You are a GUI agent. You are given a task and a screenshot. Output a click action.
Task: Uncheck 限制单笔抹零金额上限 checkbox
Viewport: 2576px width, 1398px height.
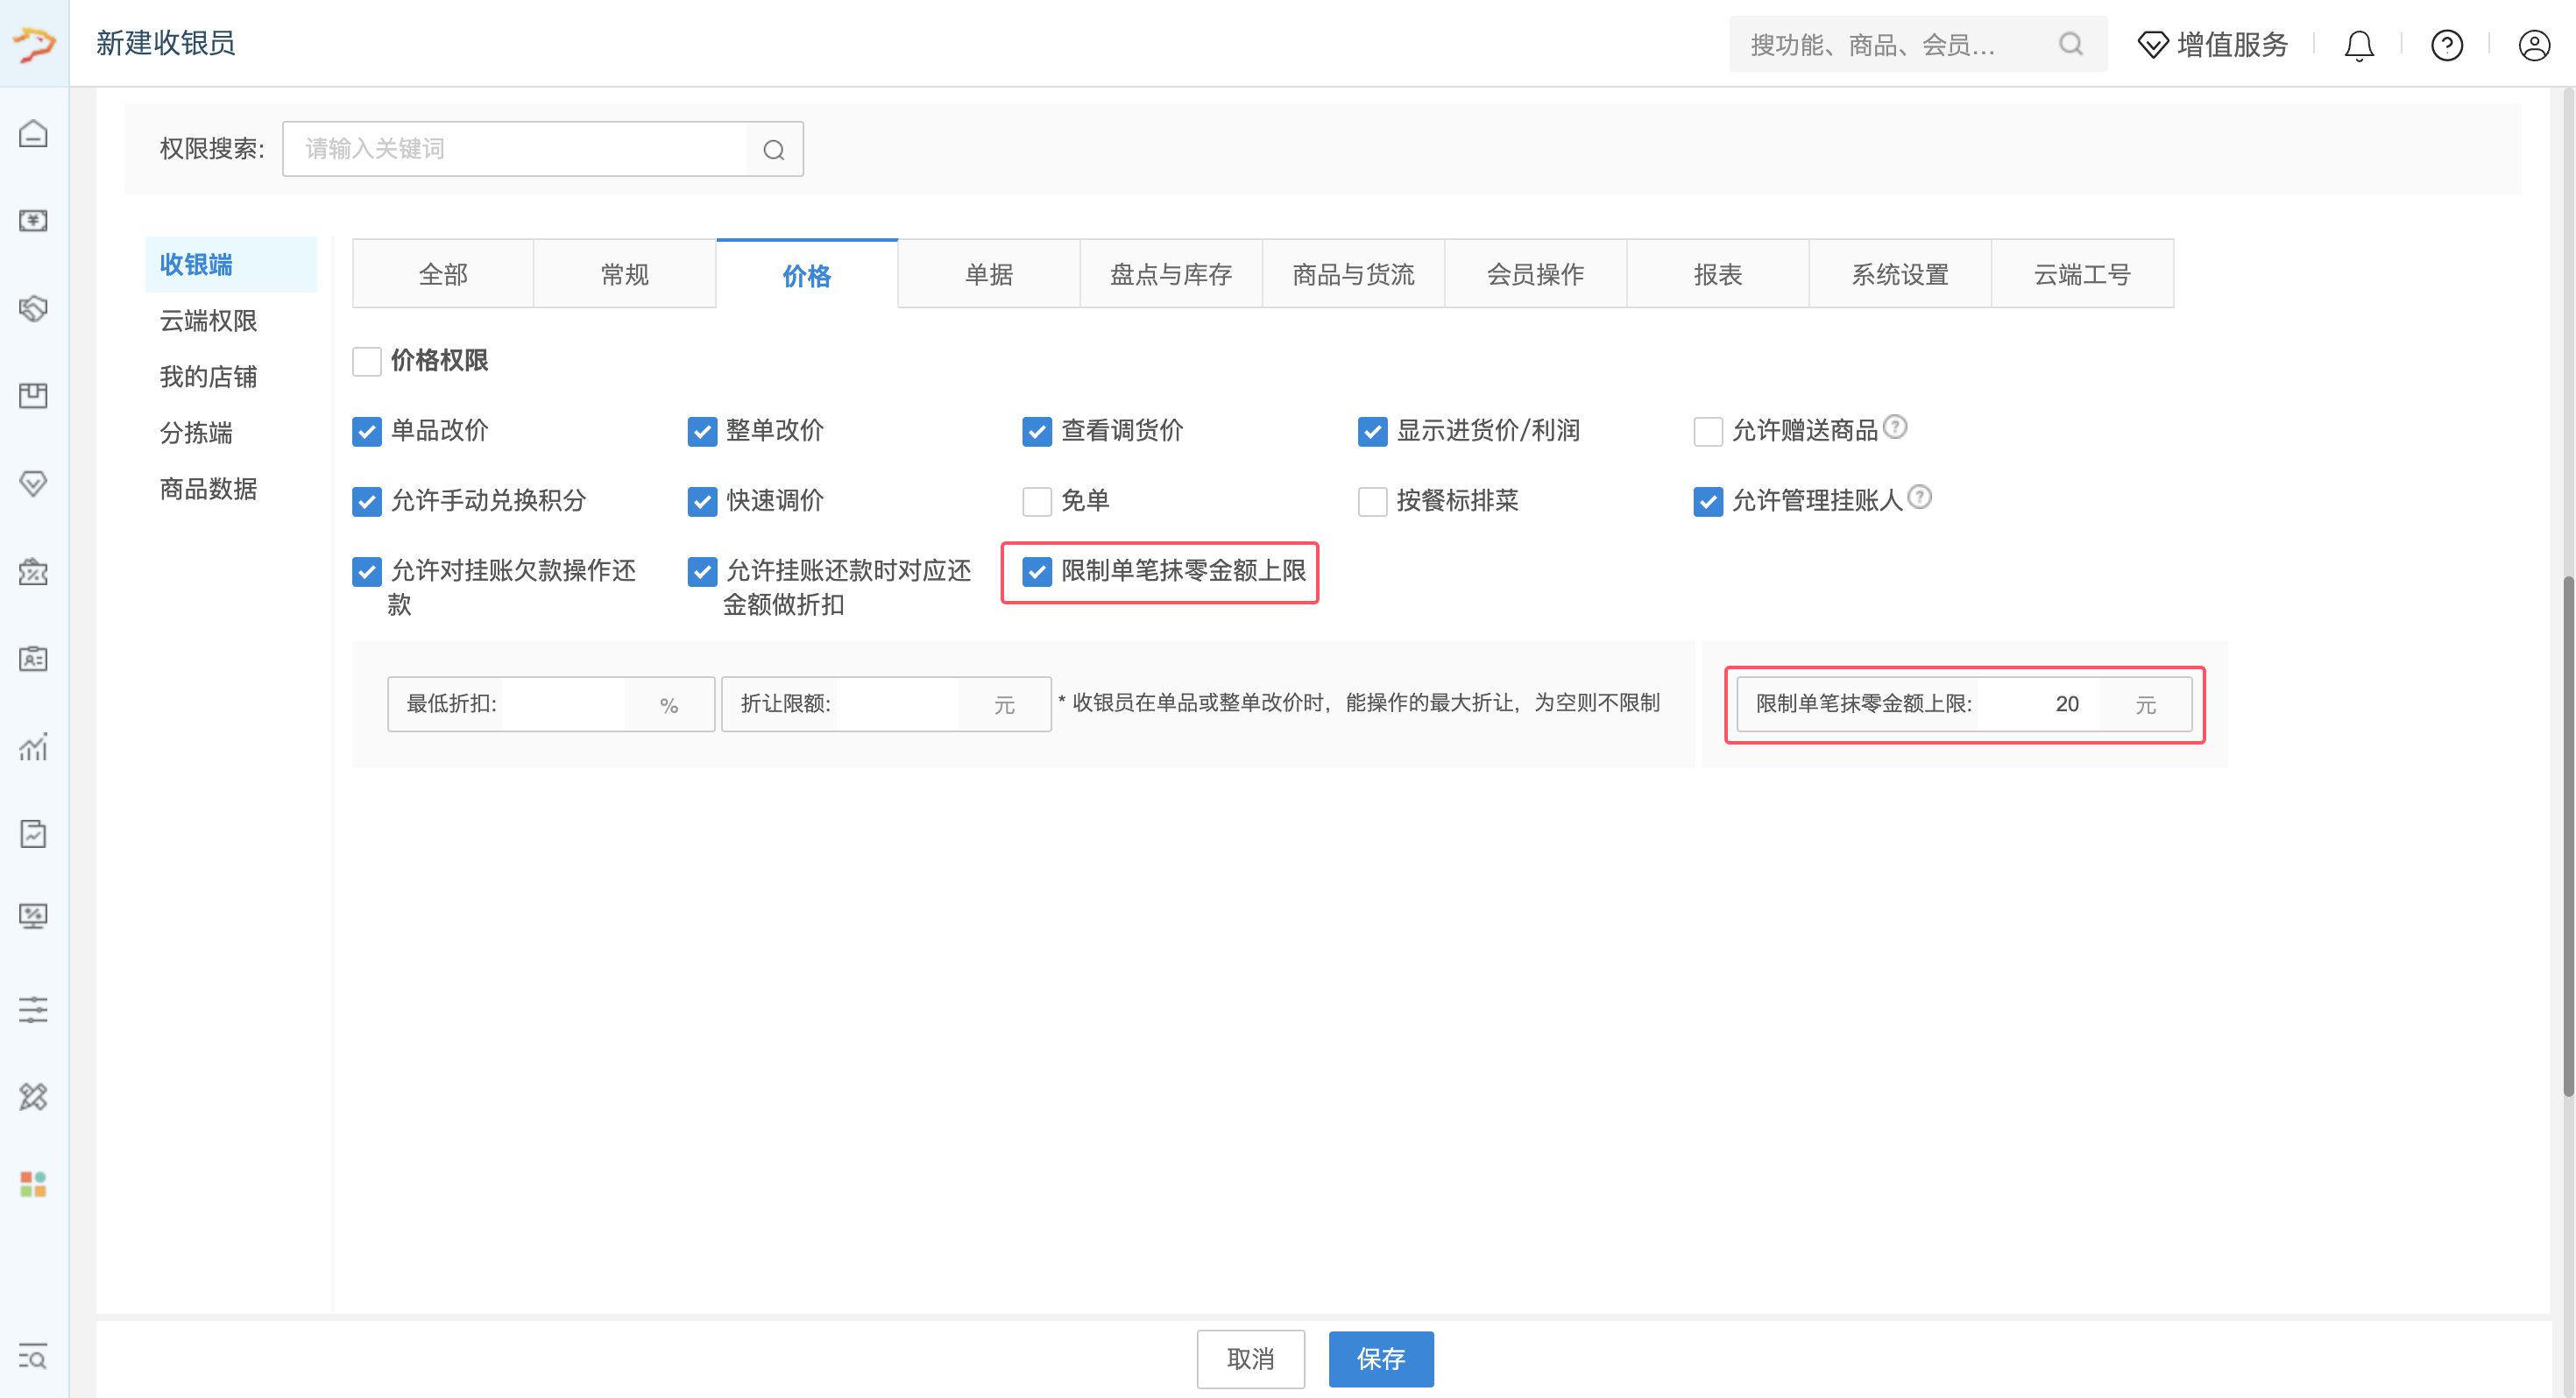click(x=1037, y=571)
